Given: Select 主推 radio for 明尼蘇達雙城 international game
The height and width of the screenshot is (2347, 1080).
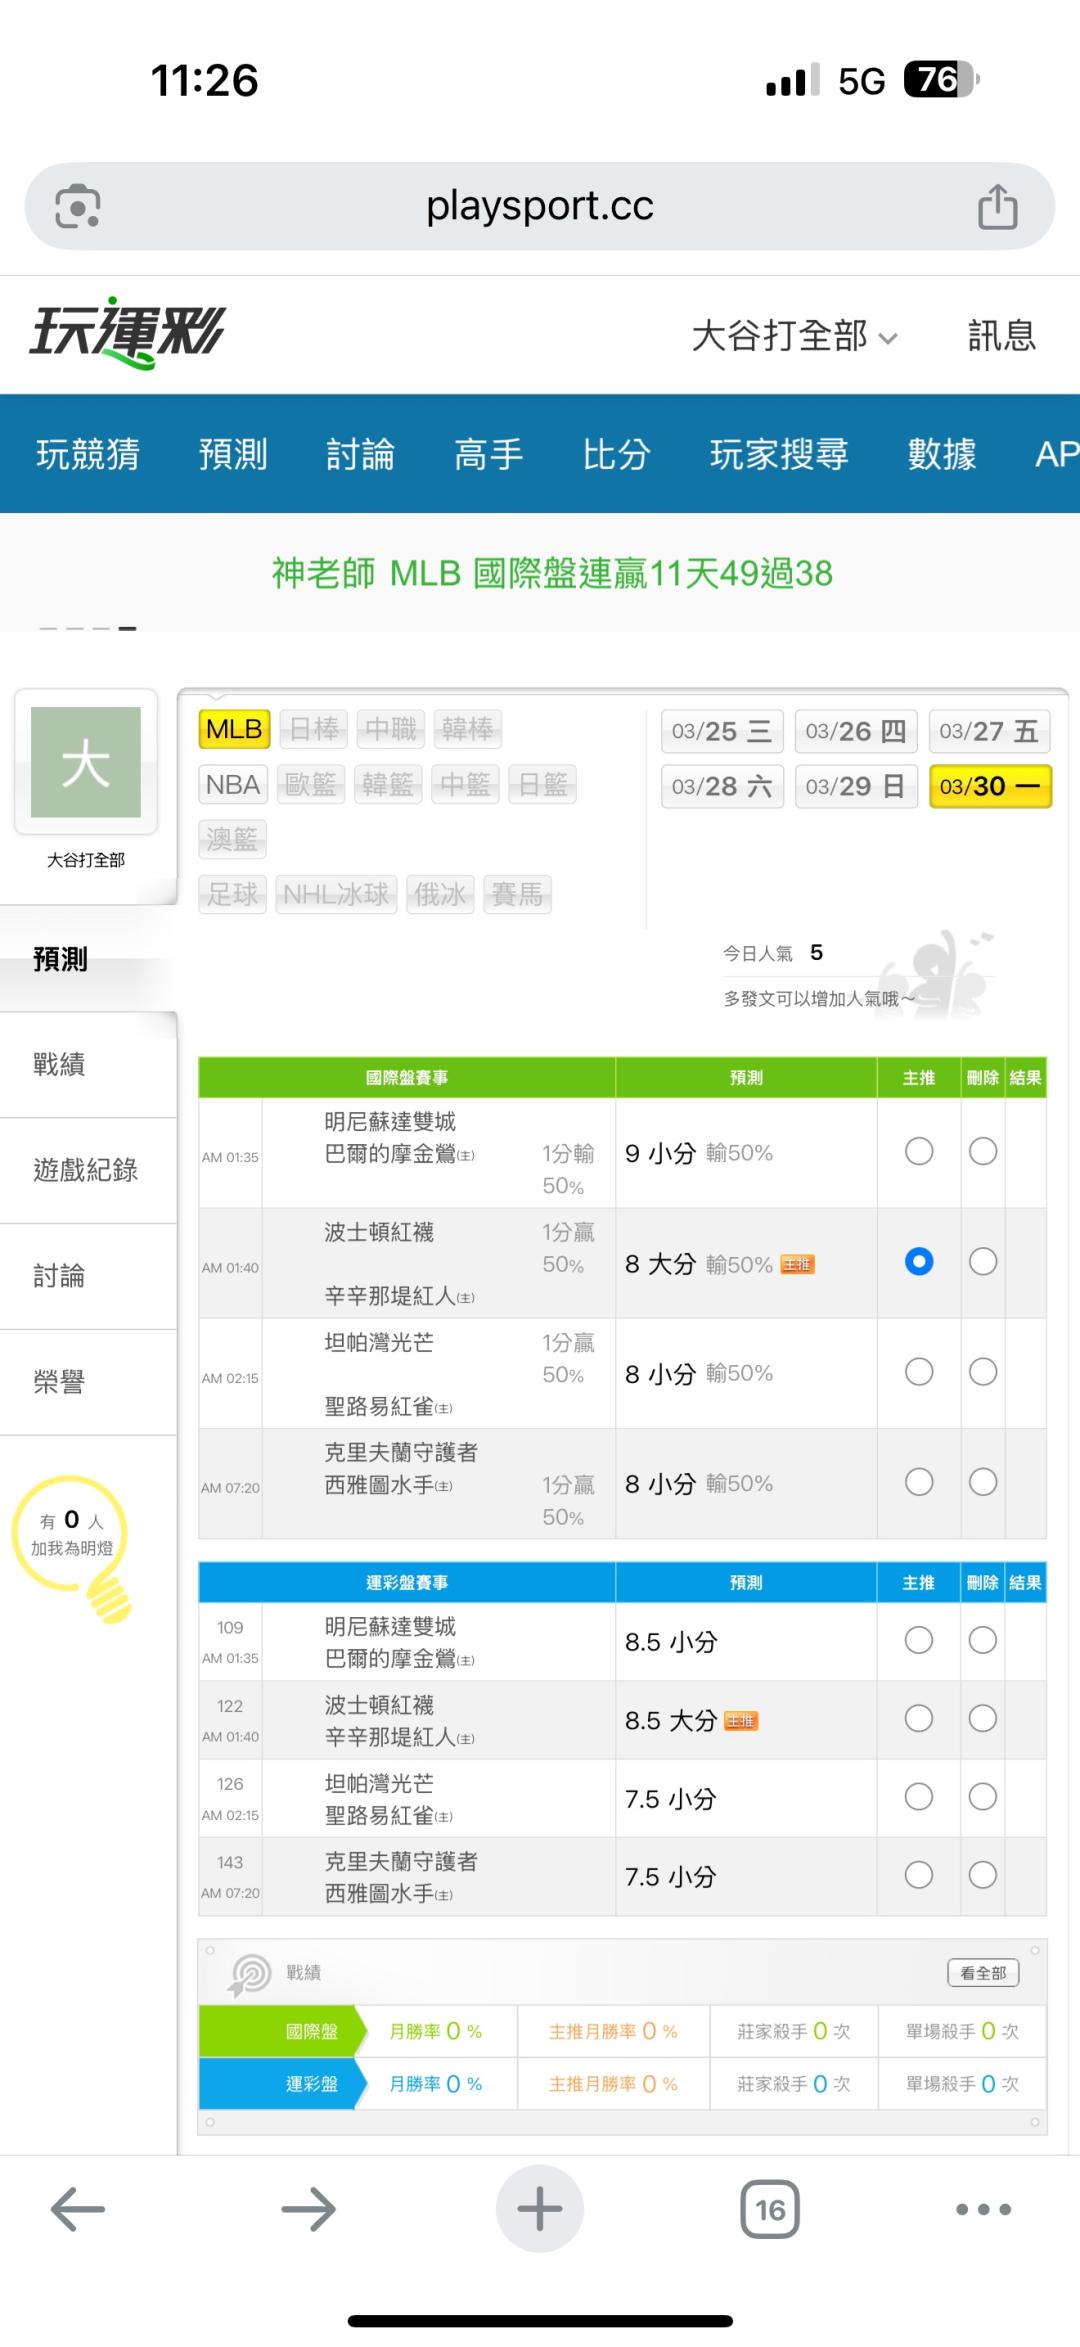Looking at the screenshot, I should (918, 1152).
